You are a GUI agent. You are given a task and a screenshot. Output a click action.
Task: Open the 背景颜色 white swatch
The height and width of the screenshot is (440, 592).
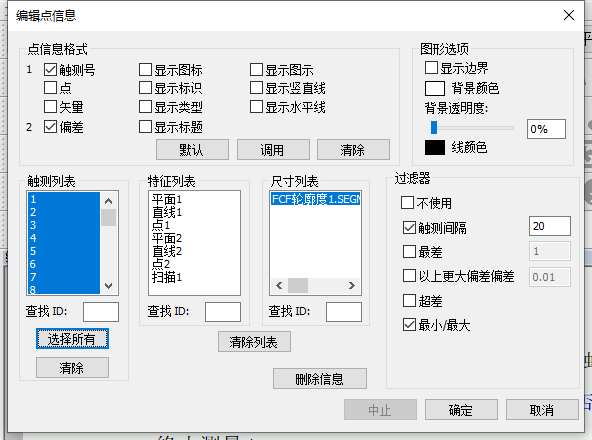(x=435, y=89)
